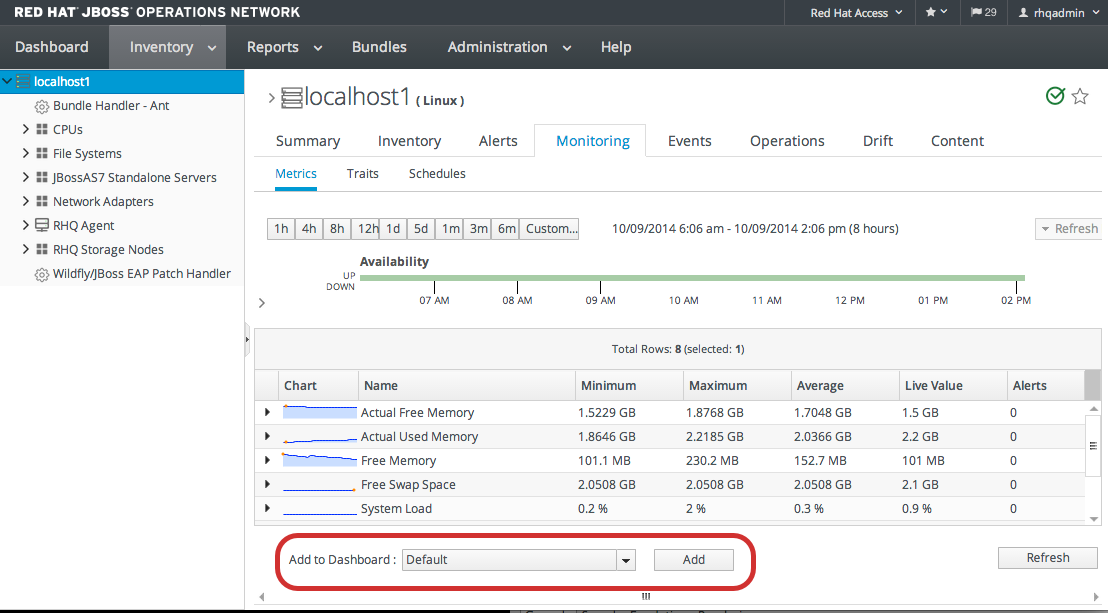1108x613 pixels.
Task: Click the Free Memory chart thumbnail
Action: pos(319,460)
